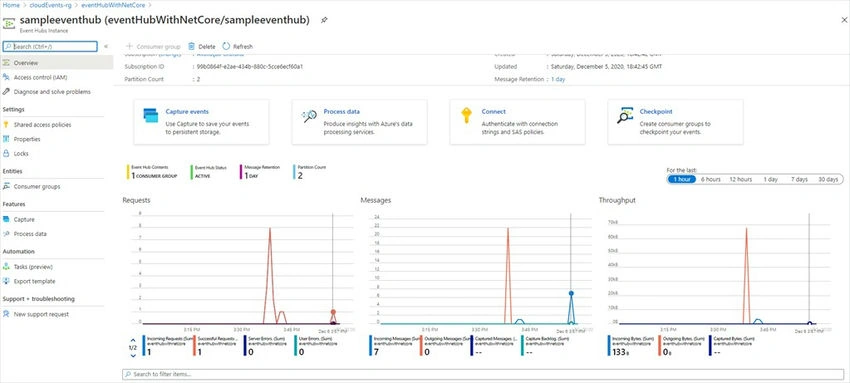Click the Shared access policies key icon

tap(6, 125)
